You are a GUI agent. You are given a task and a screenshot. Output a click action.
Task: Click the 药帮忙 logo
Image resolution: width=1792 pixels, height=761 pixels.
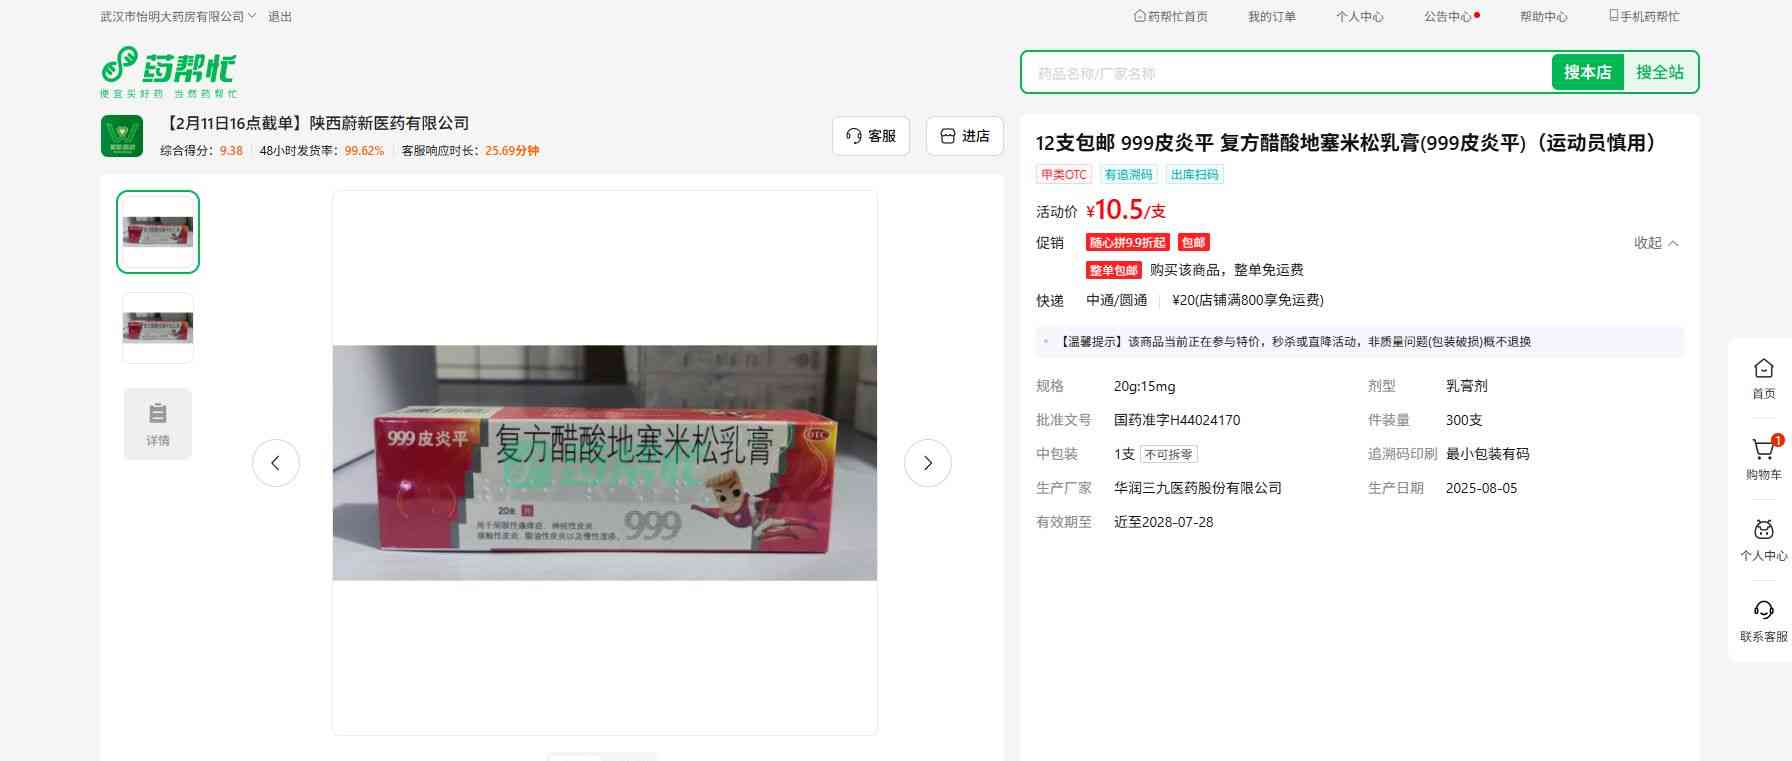pos(168,71)
